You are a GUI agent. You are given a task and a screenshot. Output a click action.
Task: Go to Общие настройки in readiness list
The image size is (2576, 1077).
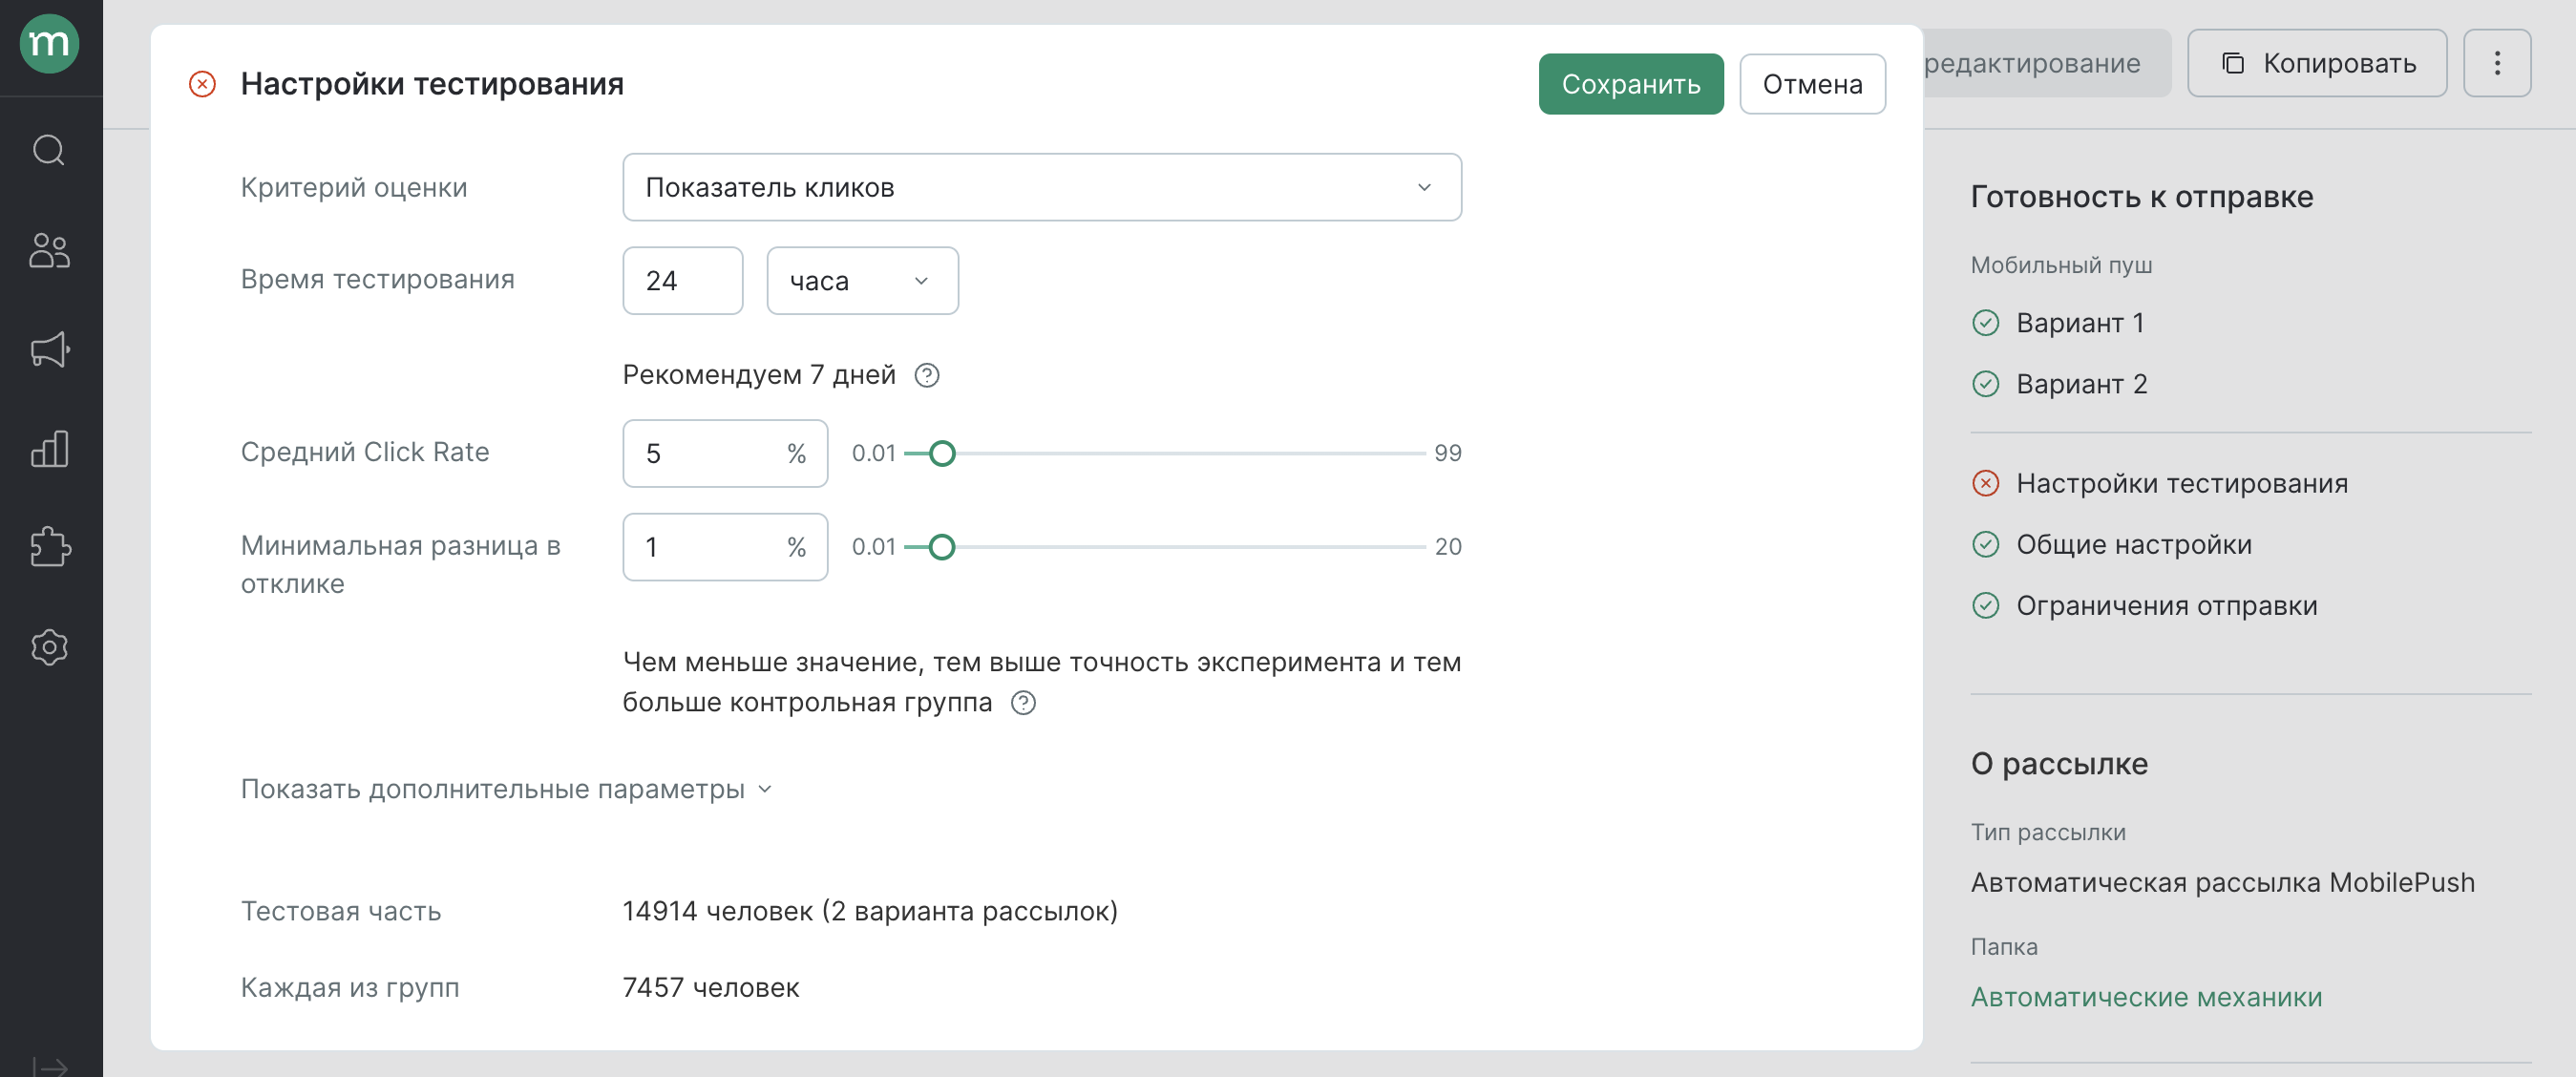(x=2134, y=545)
